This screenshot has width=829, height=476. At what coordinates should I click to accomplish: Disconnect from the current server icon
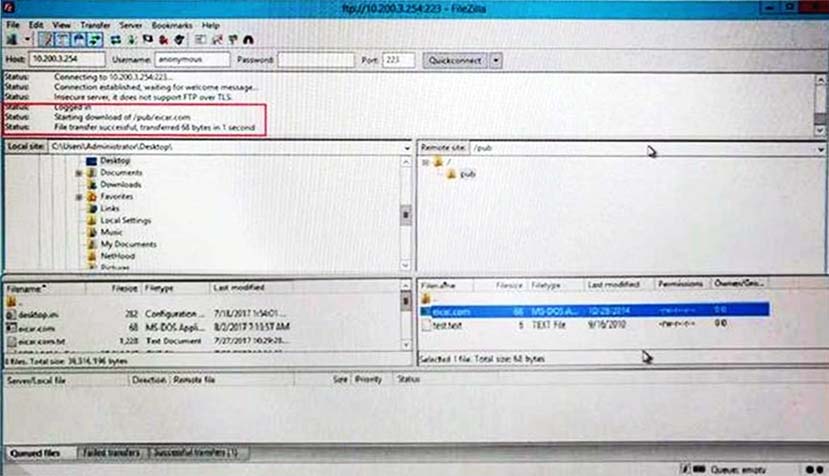pyautogui.click(x=164, y=40)
